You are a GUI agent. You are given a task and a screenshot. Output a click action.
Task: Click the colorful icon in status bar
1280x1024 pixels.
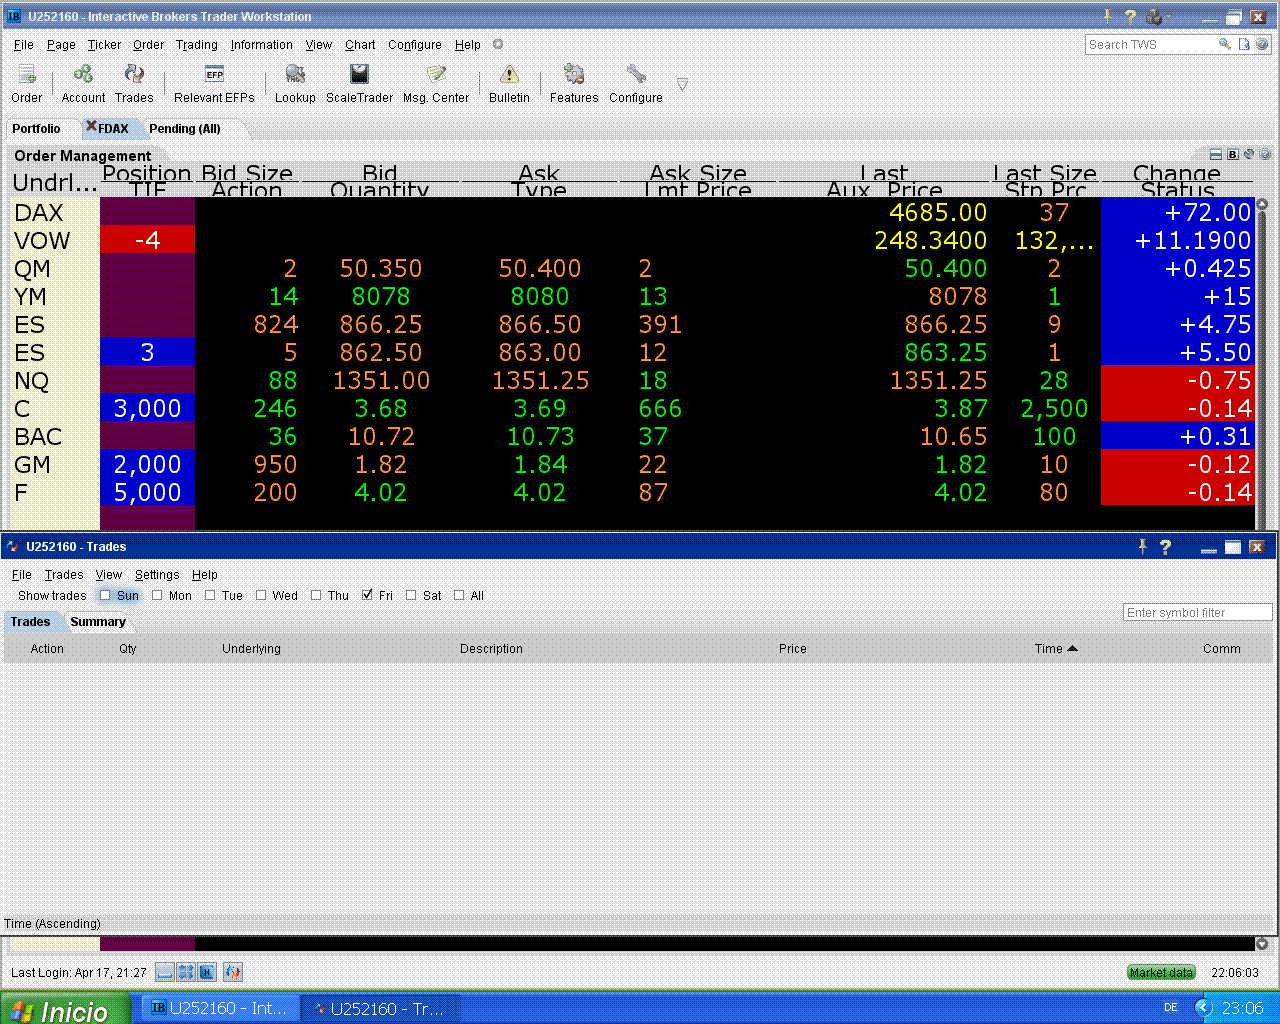tap(233, 972)
